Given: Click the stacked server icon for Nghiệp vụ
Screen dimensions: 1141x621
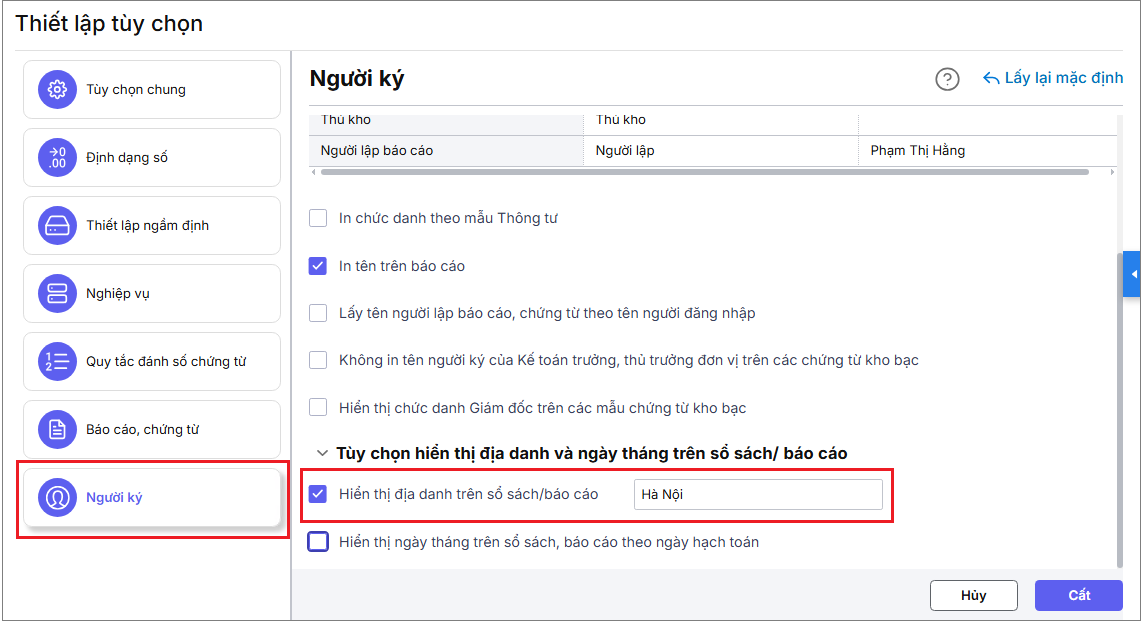Looking at the screenshot, I should click(57, 293).
